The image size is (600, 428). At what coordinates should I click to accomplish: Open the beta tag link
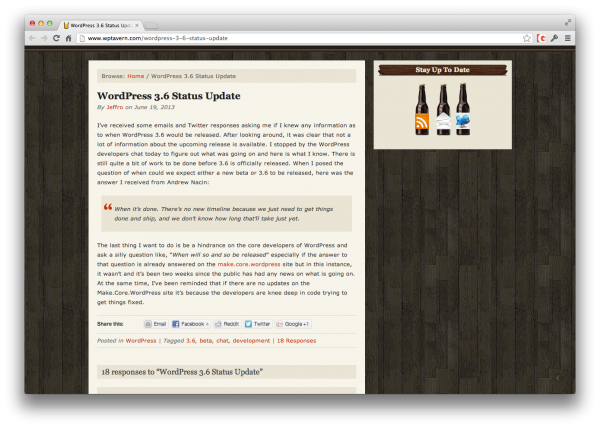click(205, 340)
